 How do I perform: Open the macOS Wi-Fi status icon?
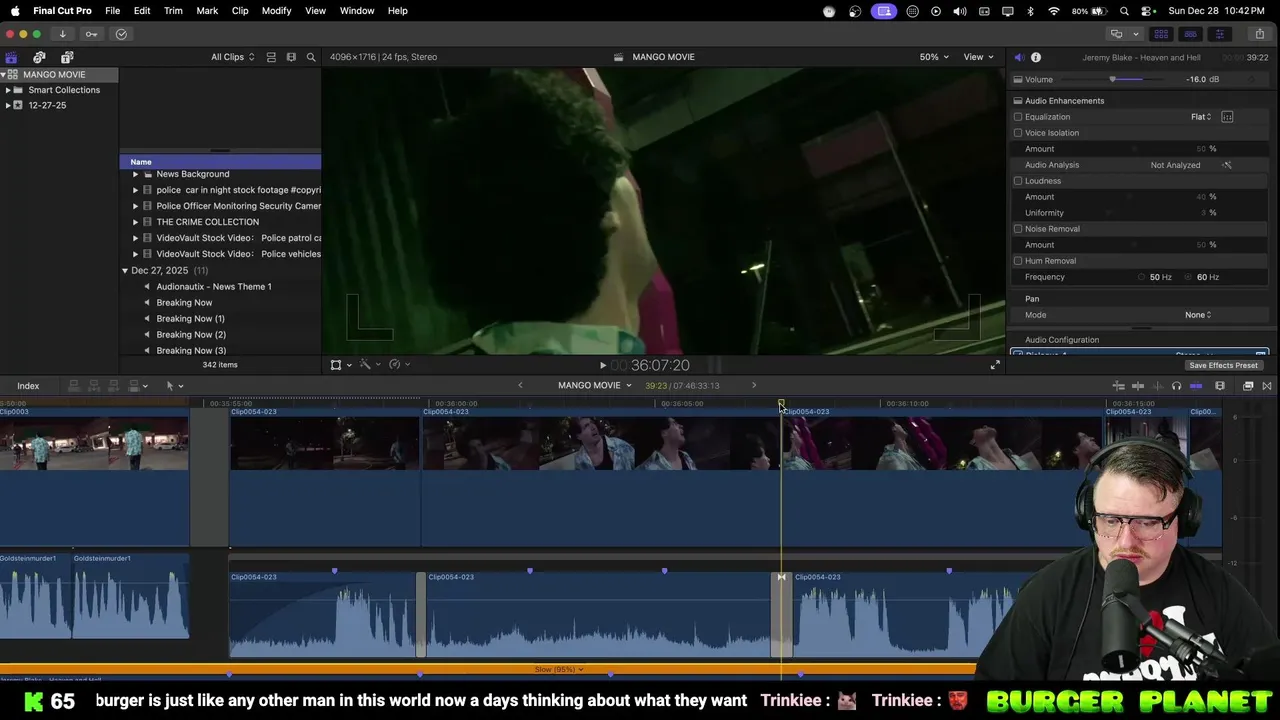point(1054,11)
